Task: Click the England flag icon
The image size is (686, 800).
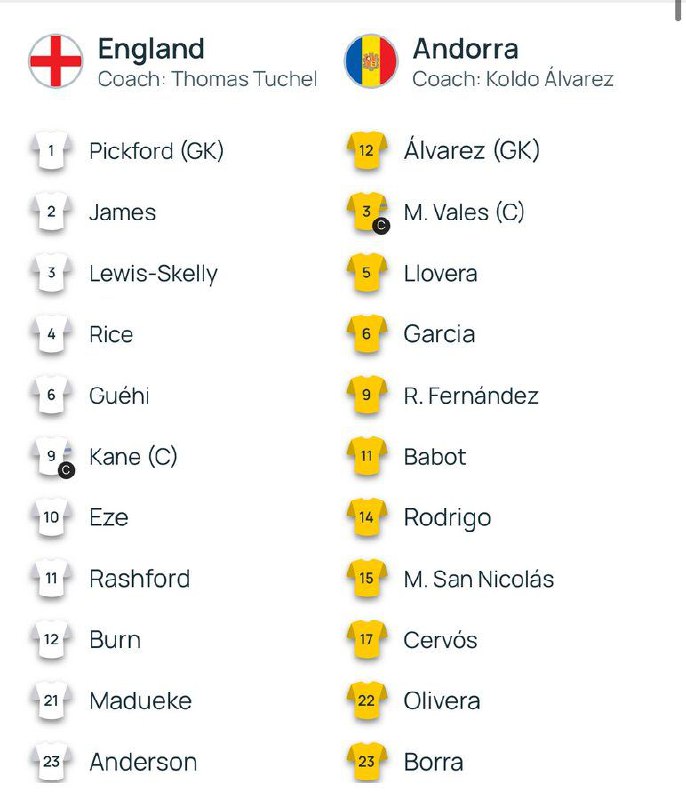Action: coord(56,61)
